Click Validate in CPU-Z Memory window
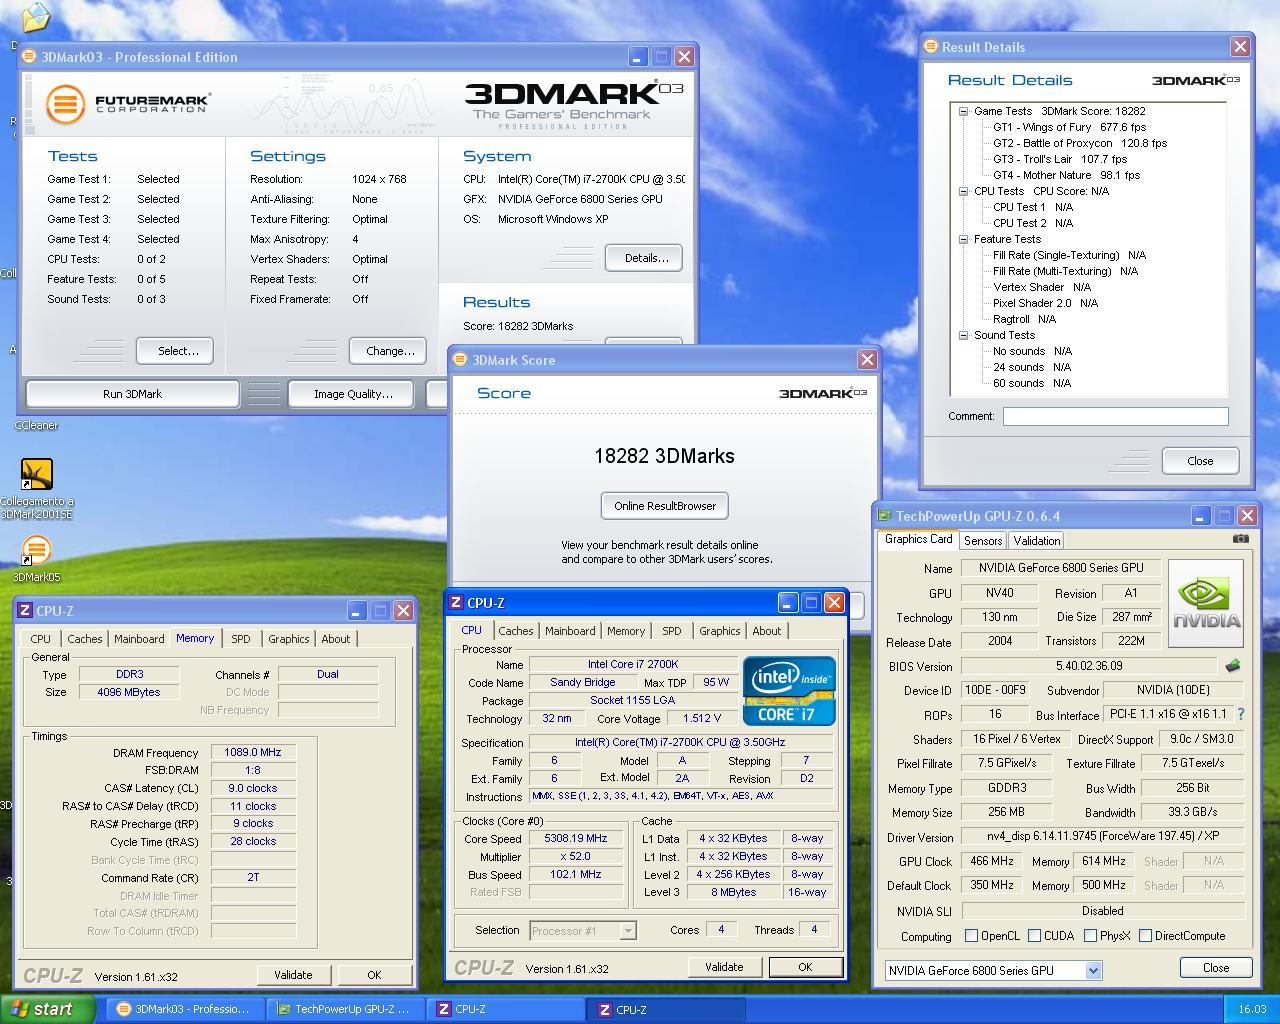Viewport: 1280px width, 1024px height. 293,975
